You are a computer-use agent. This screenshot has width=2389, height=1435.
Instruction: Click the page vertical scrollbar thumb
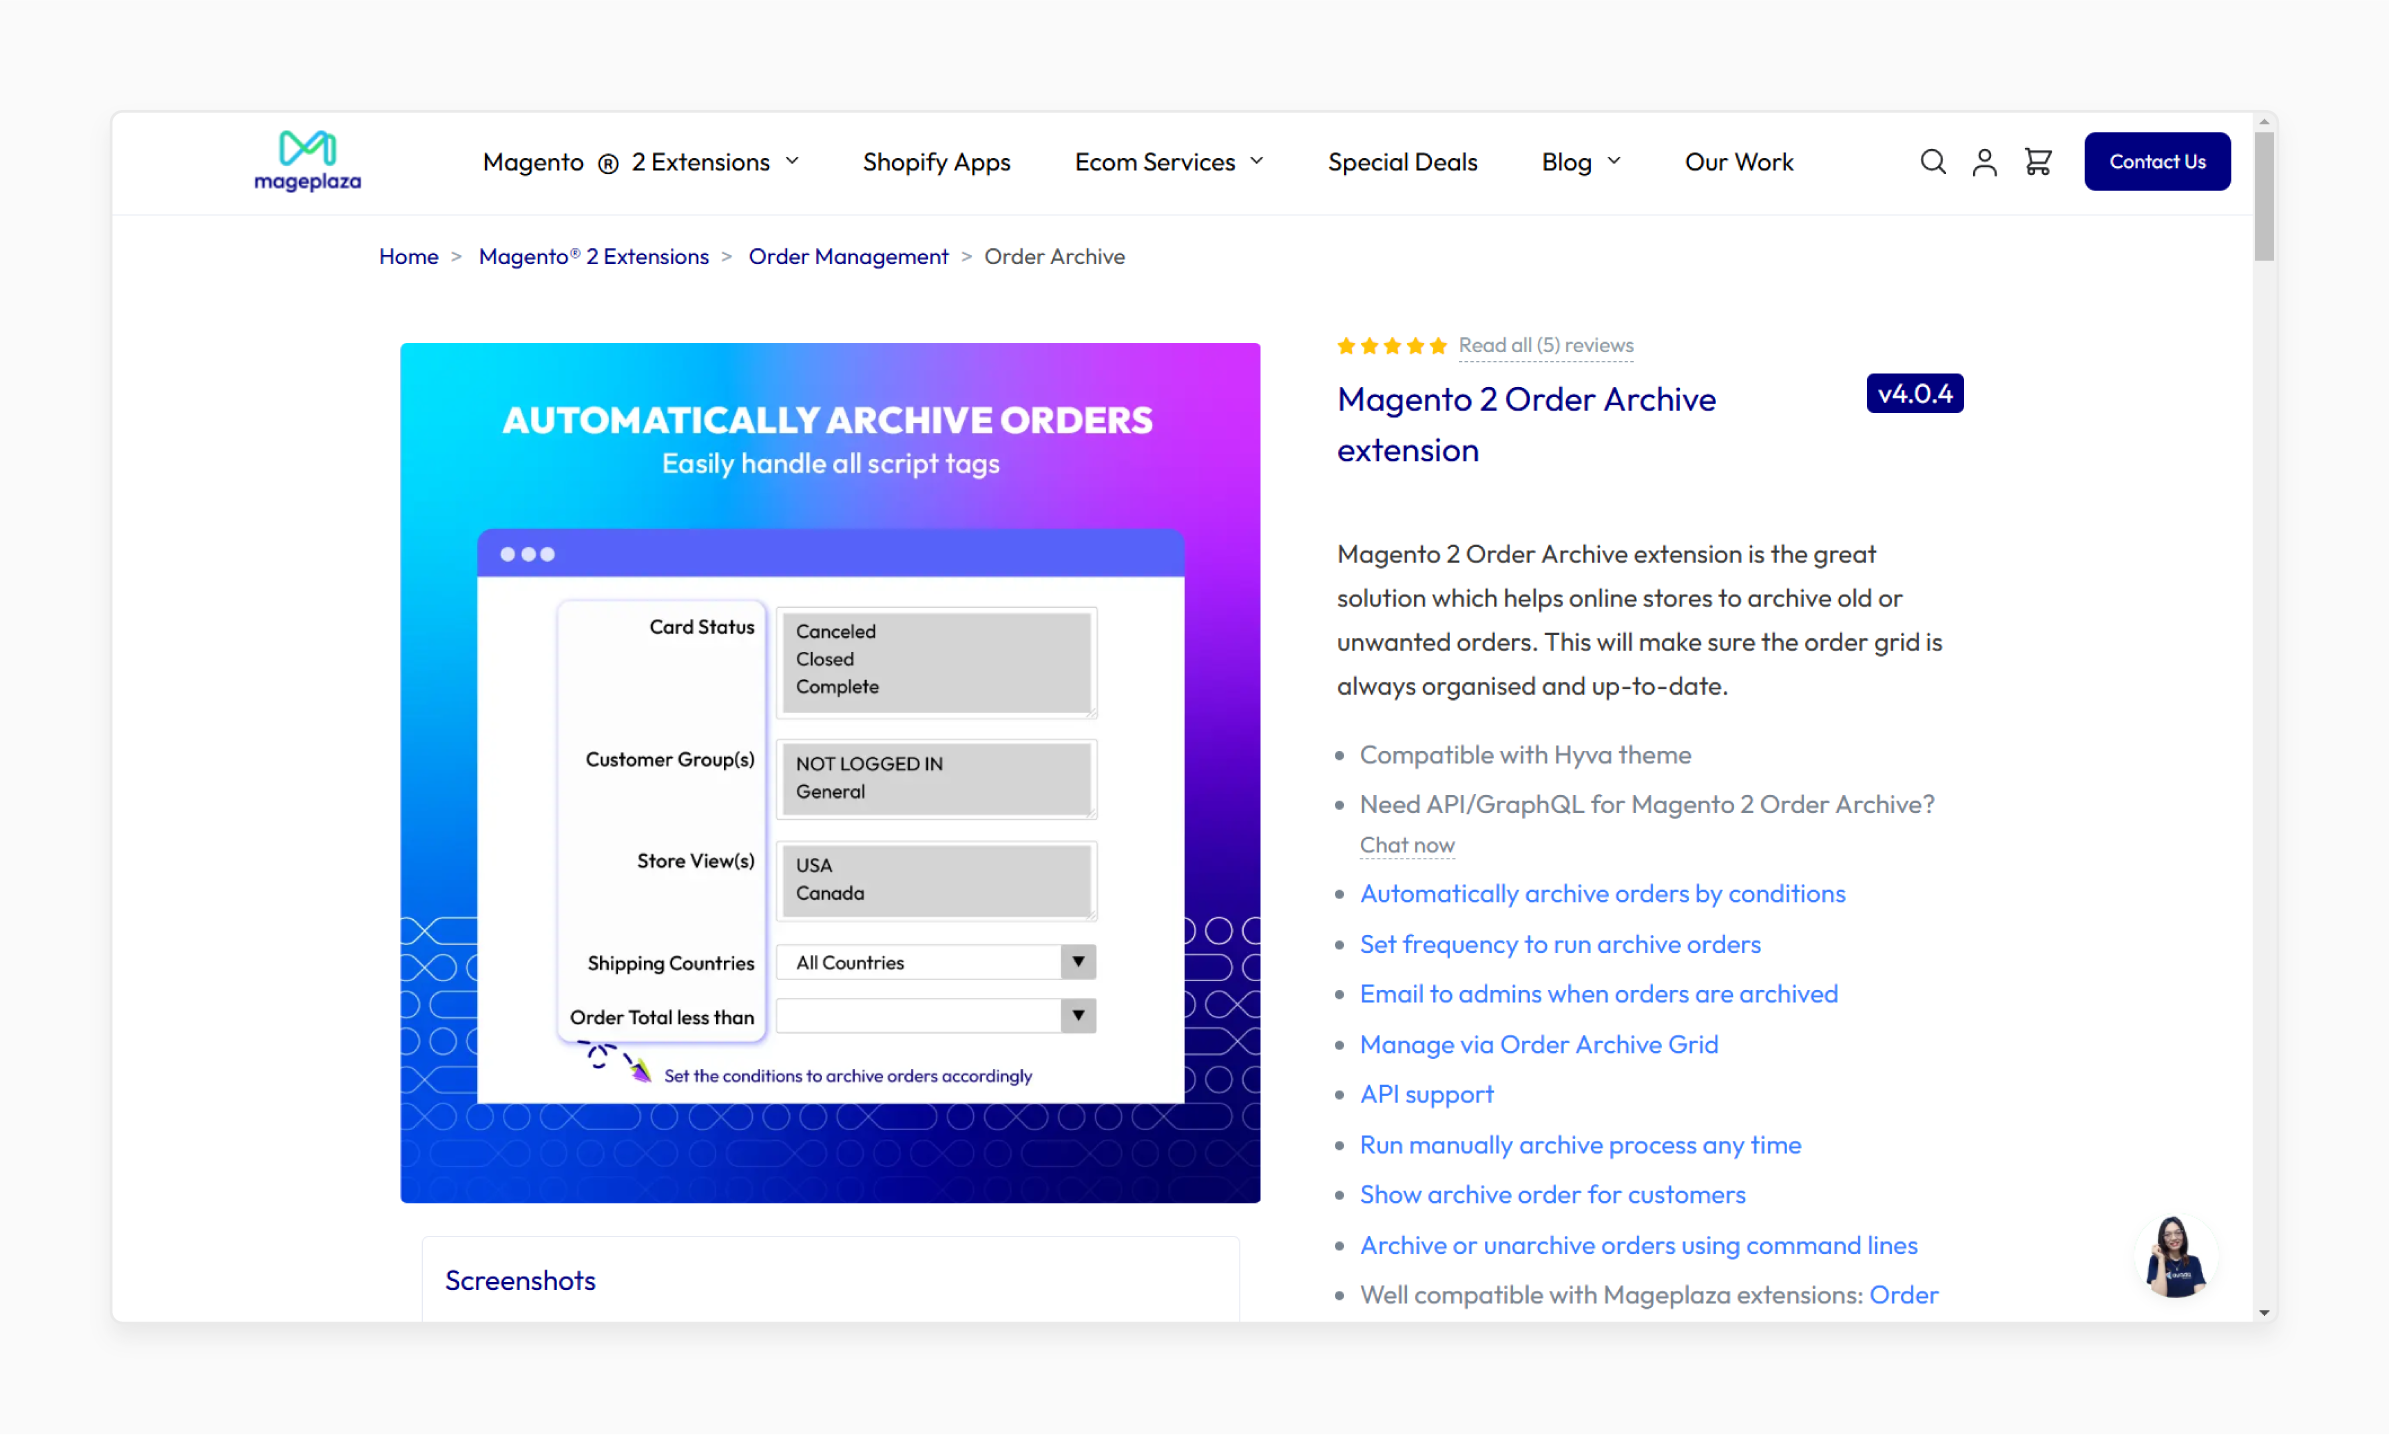[x=2264, y=196]
